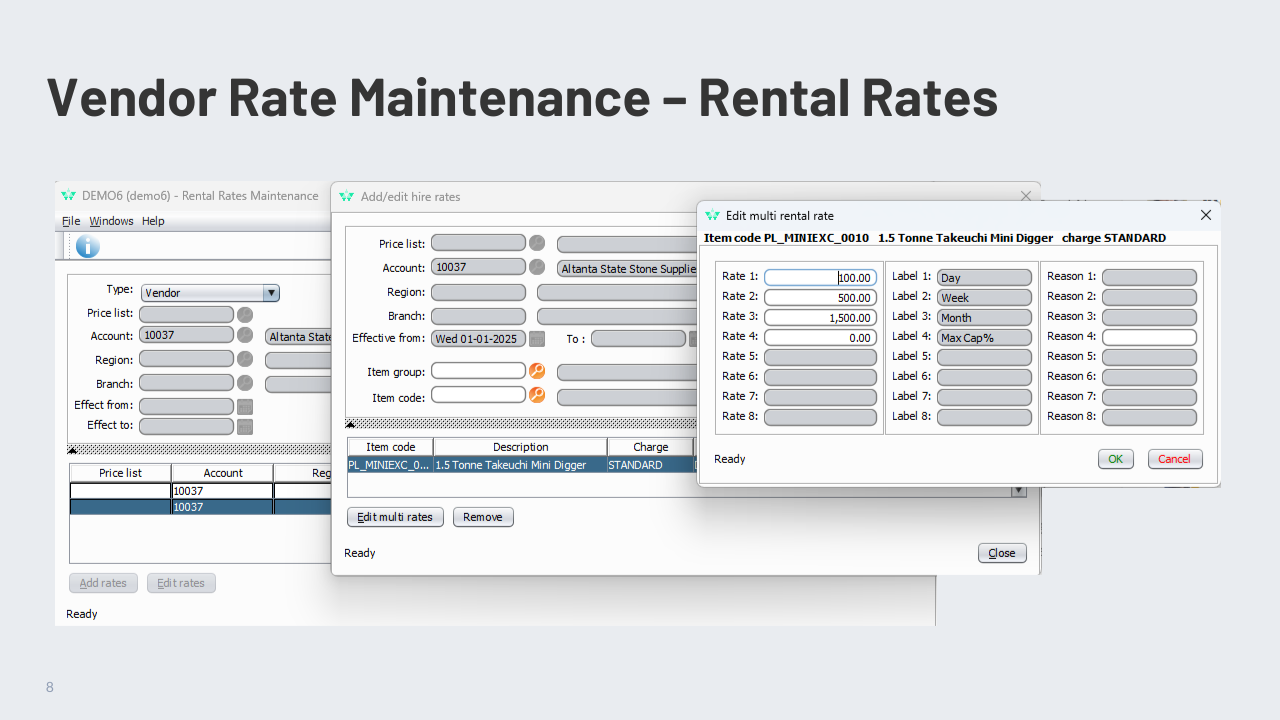
Task: Collapse filter panel in Add/edit hire rates
Action: point(350,423)
